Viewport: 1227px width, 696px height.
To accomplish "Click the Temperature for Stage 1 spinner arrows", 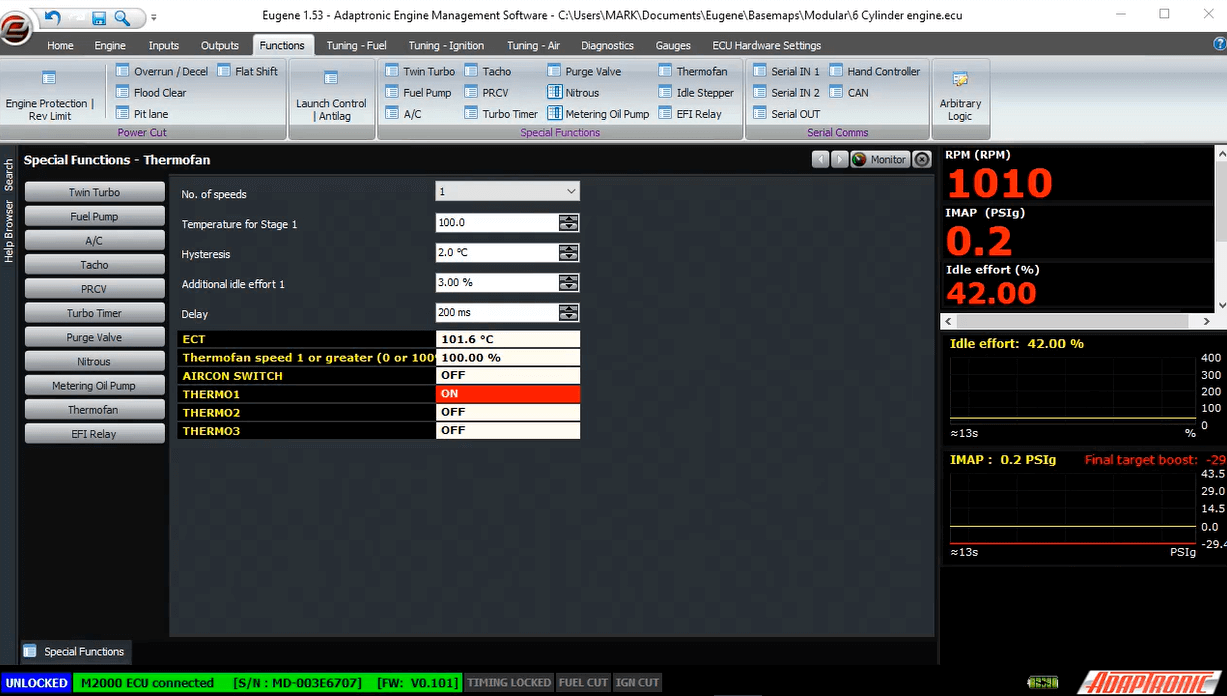I will [x=569, y=223].
